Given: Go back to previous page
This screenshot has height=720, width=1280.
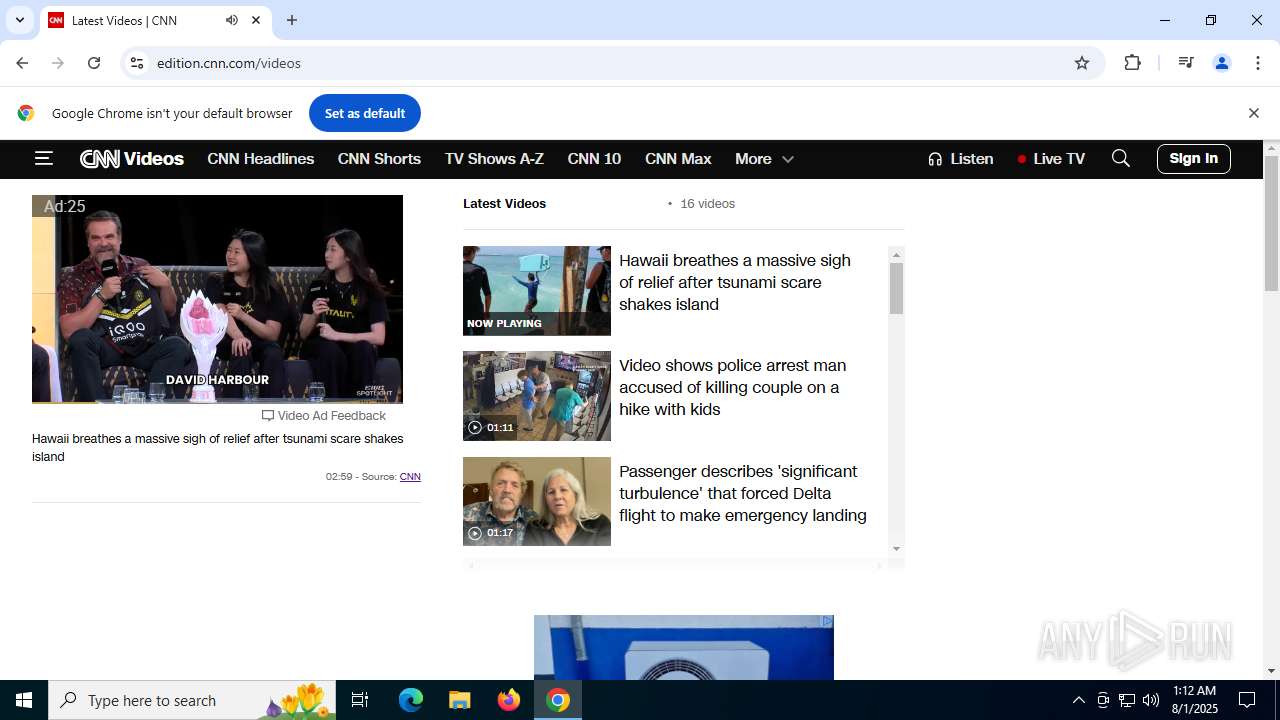Looking at the screenshot, I should 22,63.
